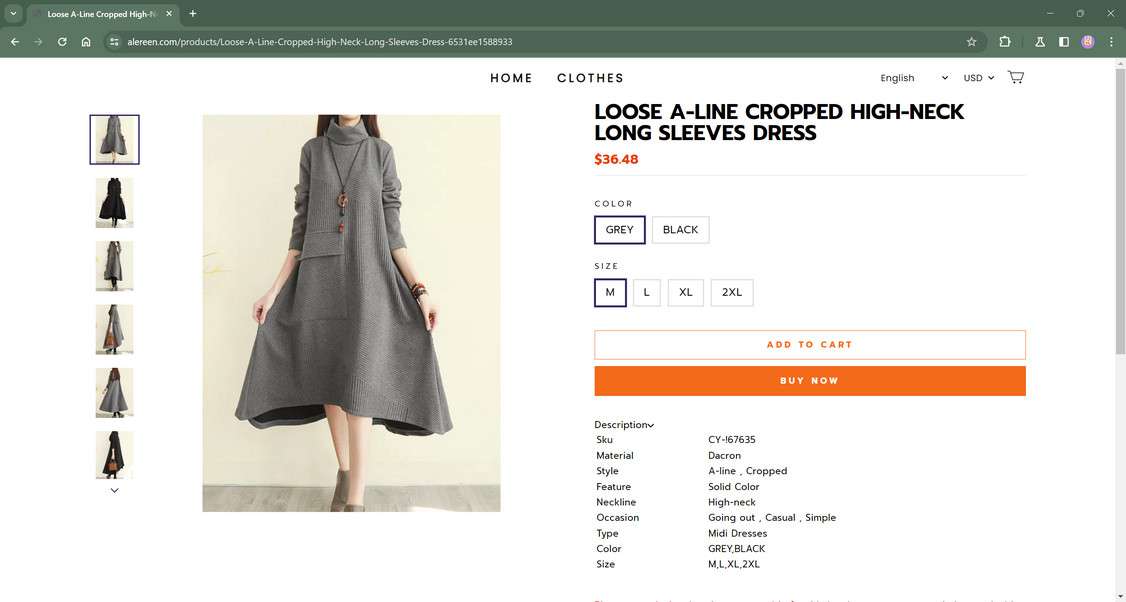Open the home page icon
The height and width of the screenshot is (602, 1126).
(86, 42)
